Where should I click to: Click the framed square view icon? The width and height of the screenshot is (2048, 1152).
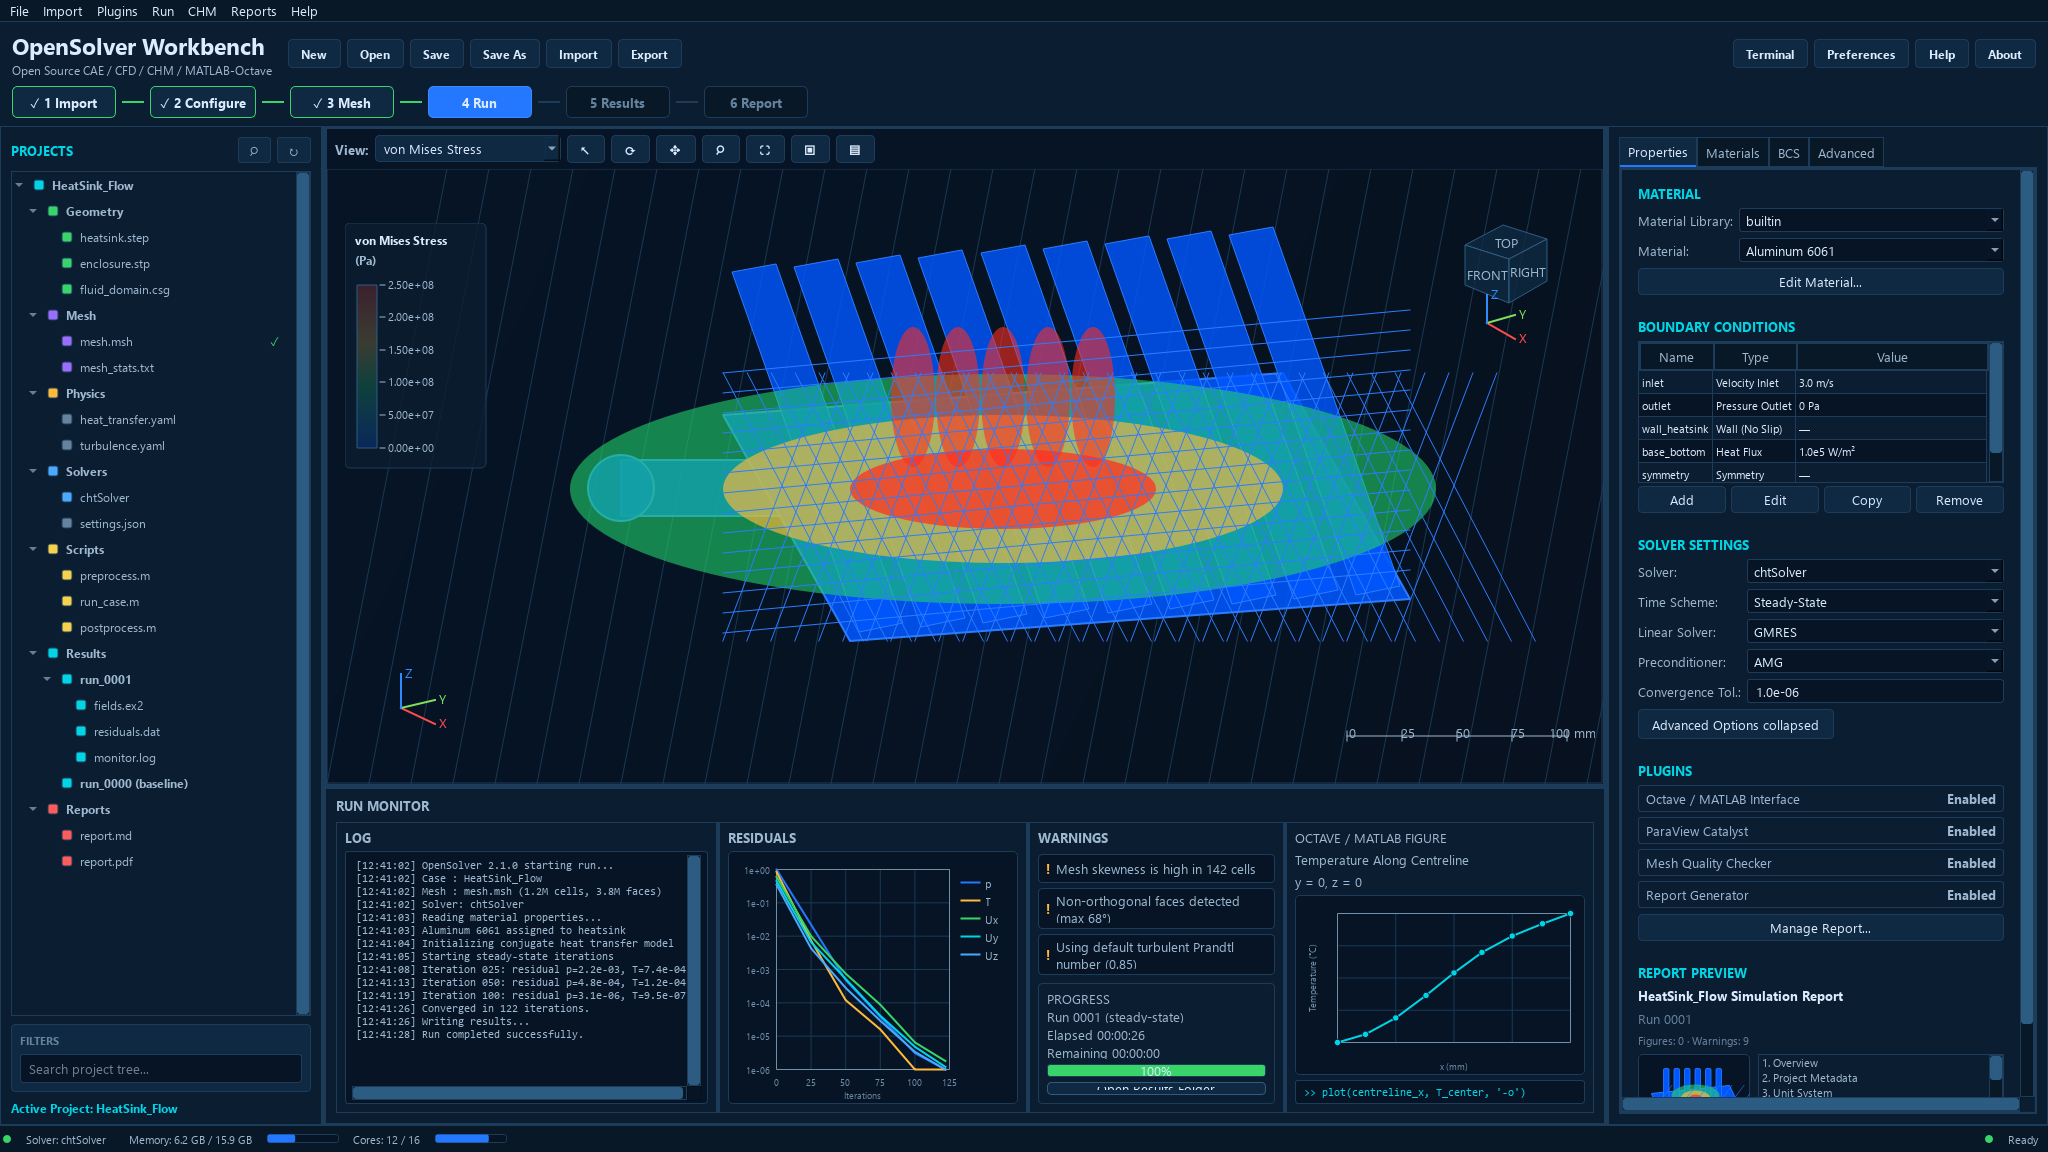810,150
